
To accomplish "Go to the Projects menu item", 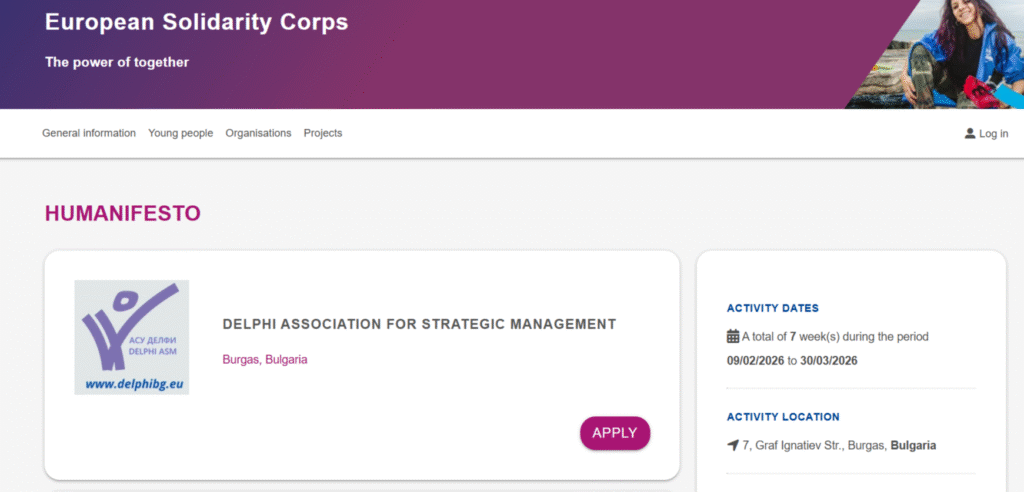I will pyautogui.click(x=323, y=133).
